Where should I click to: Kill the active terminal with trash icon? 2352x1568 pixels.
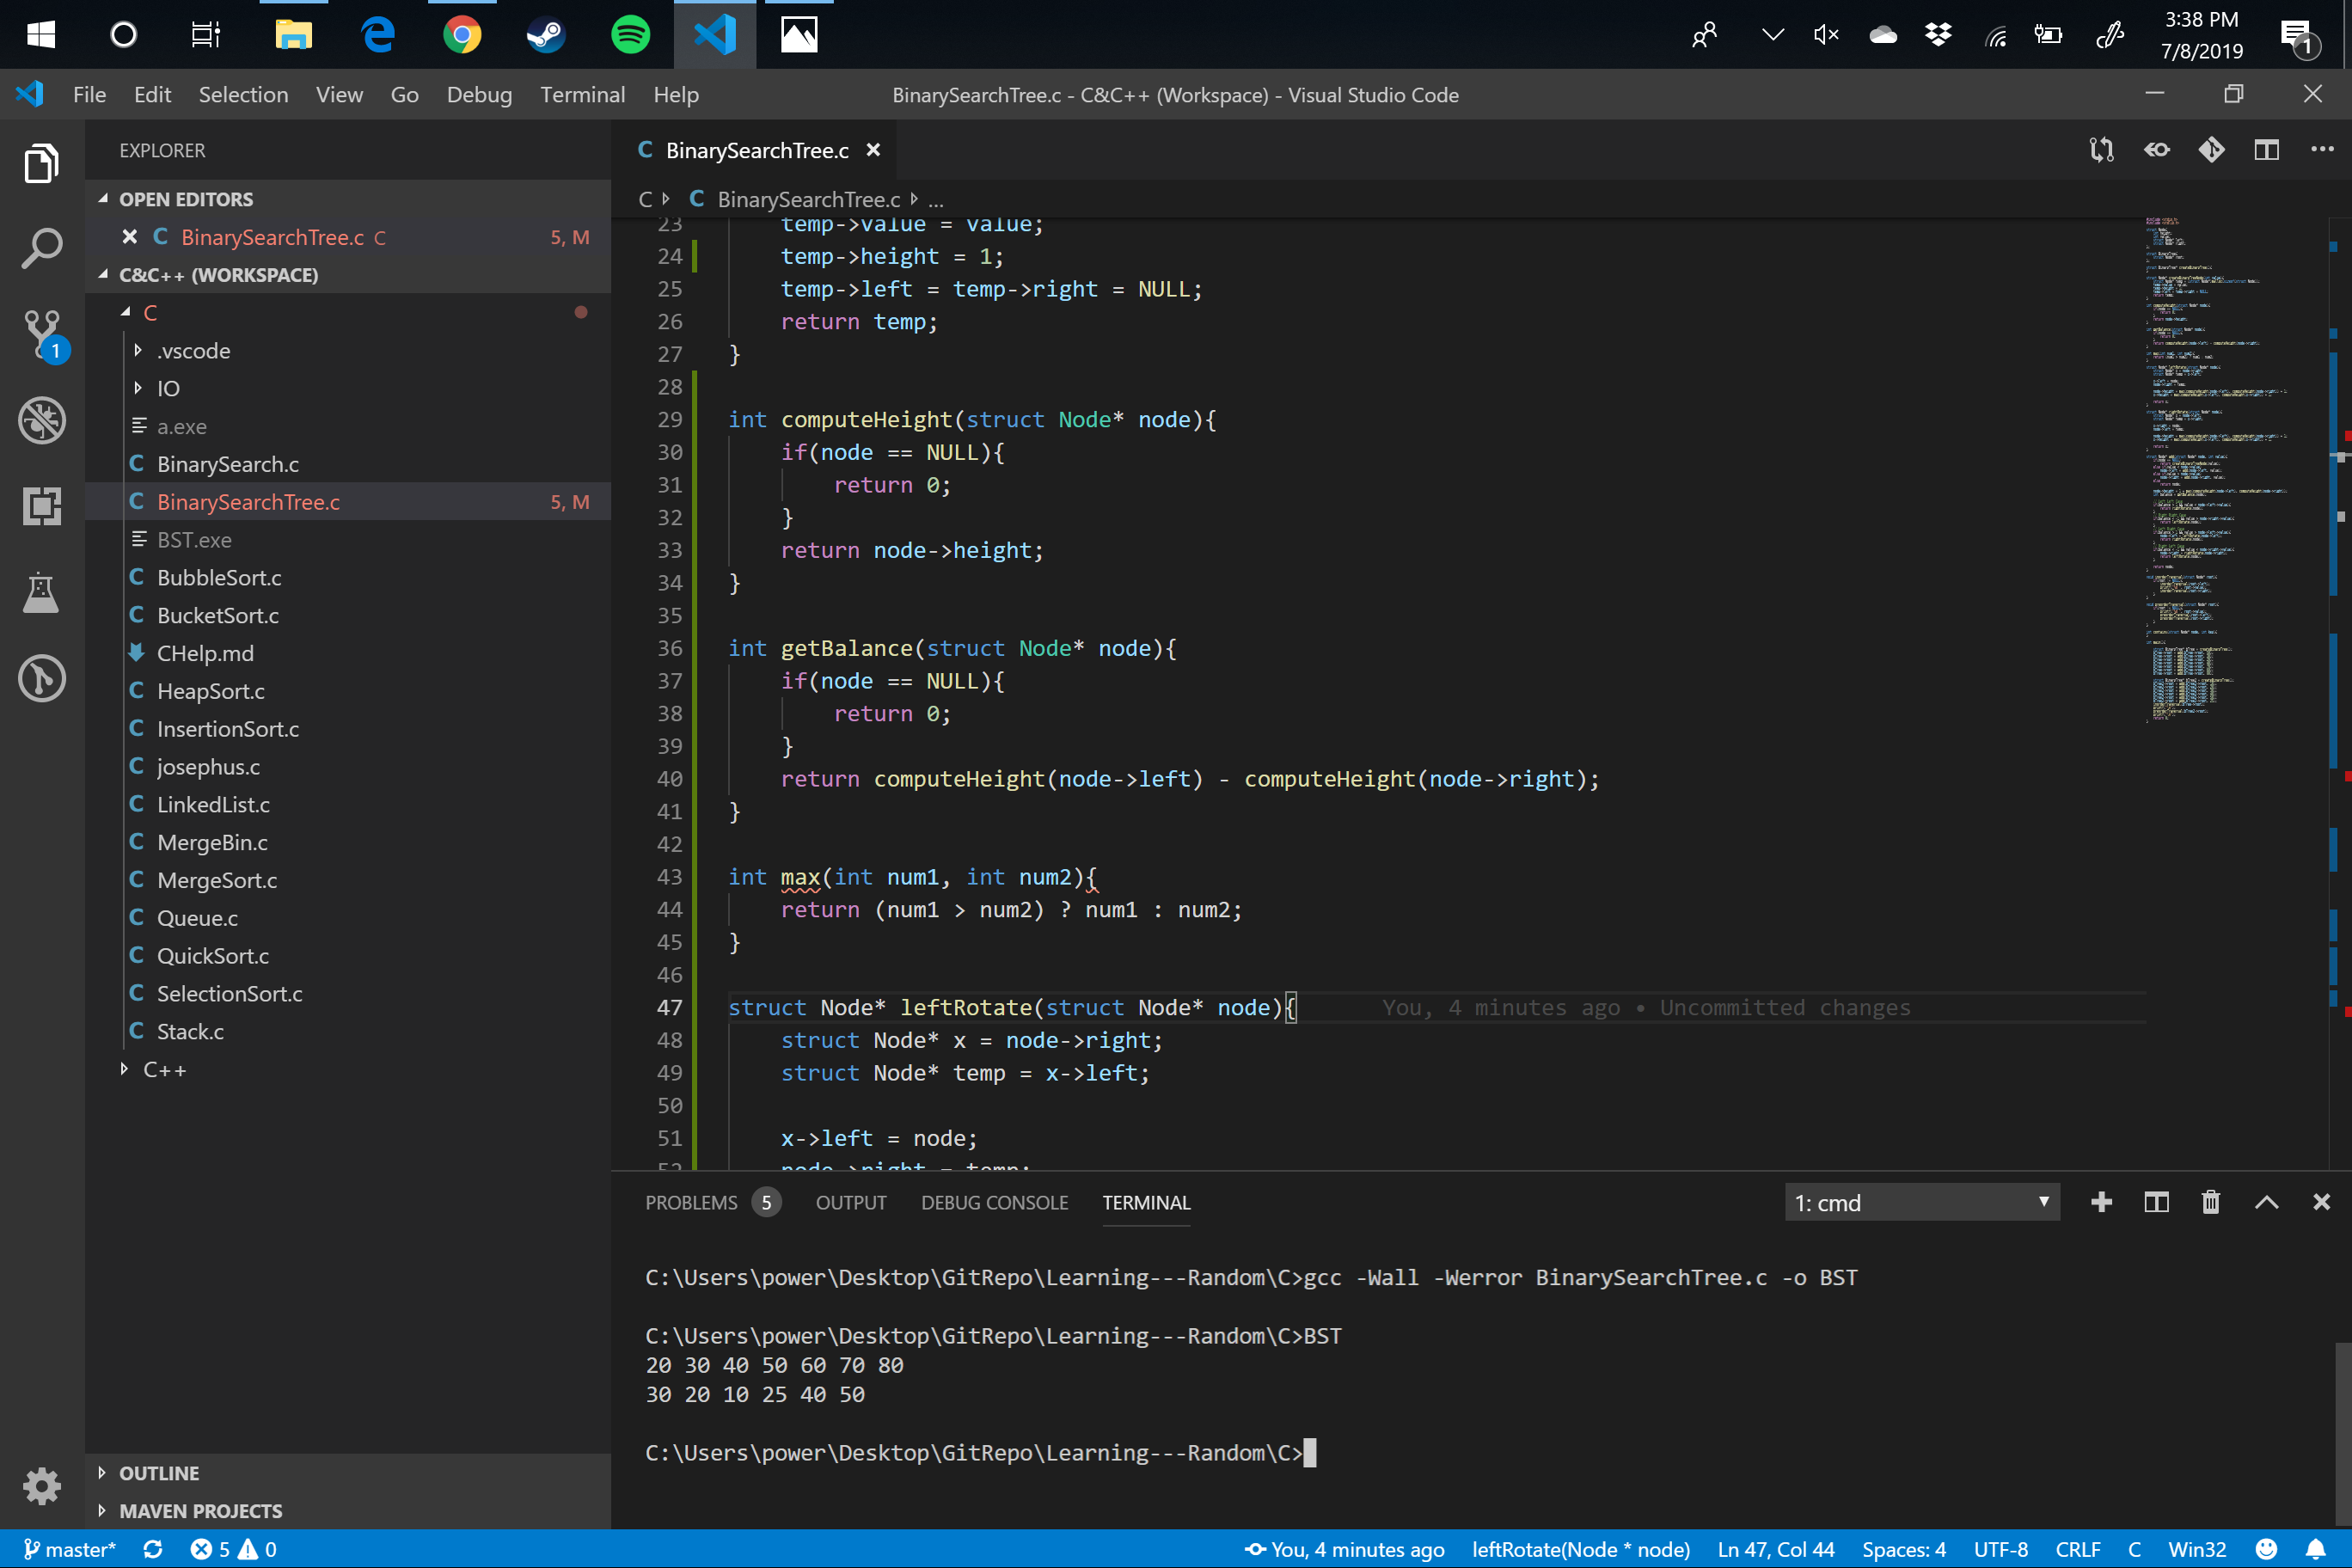point(2210,1202)
